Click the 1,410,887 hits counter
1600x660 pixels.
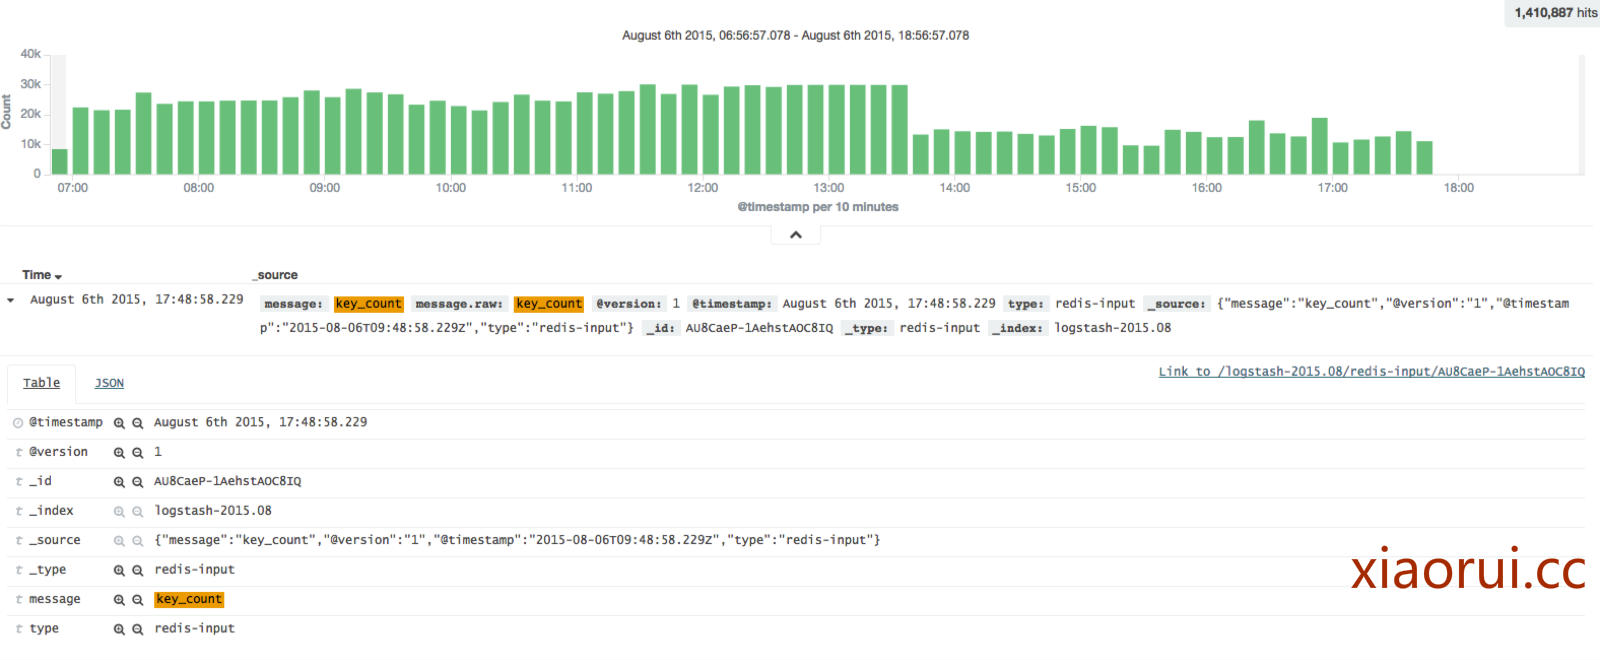[1555, 13]
